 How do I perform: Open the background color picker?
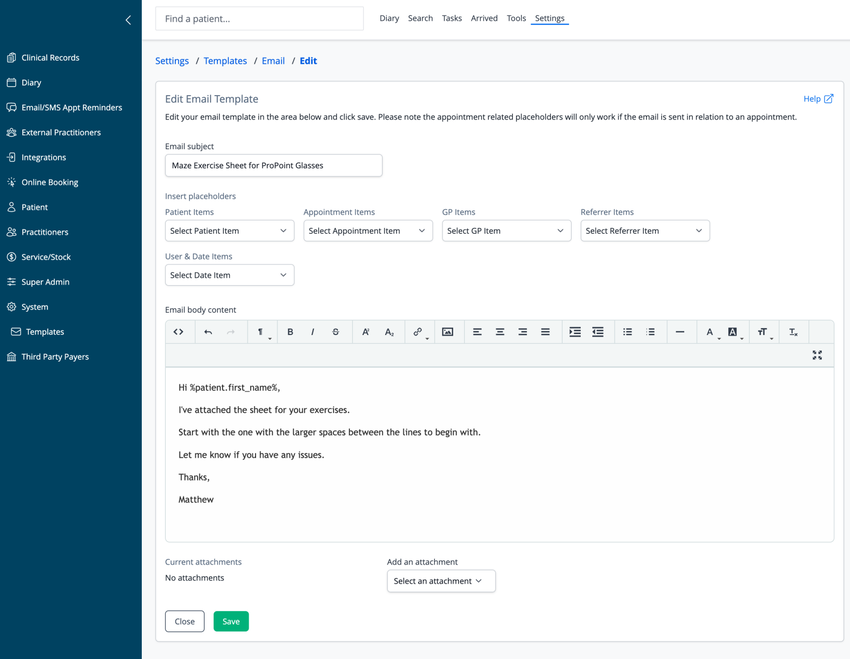click(x=734, y=332)
